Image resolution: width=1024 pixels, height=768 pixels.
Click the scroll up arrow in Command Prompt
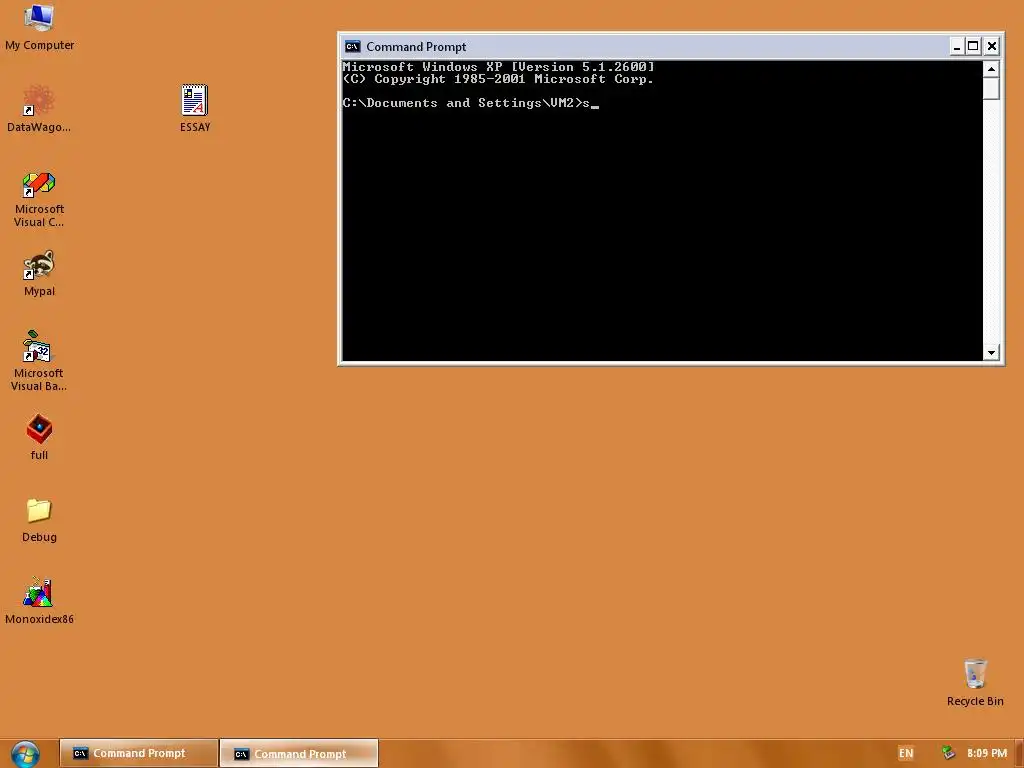click(991, 69)
